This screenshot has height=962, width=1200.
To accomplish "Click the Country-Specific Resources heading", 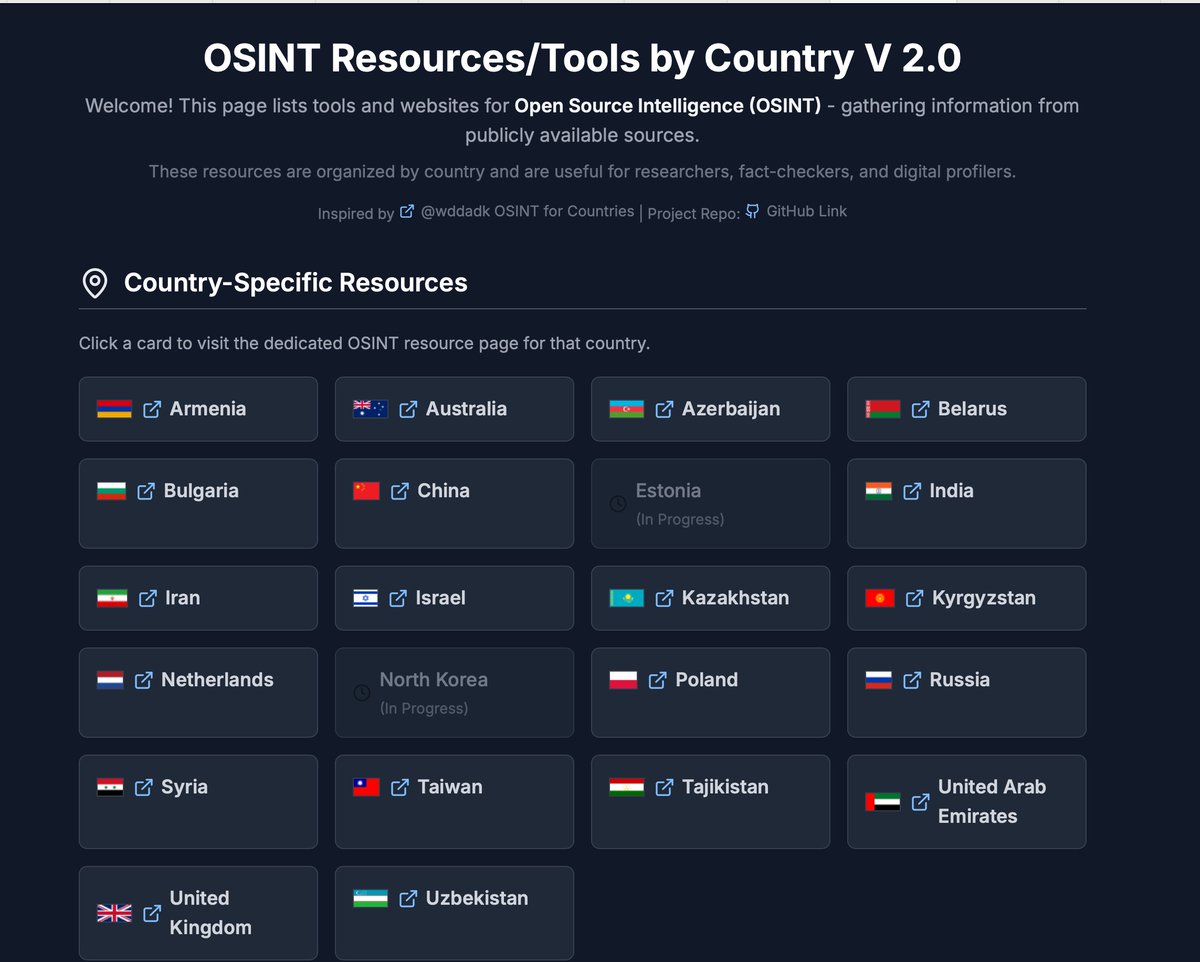I will (296, 283).
